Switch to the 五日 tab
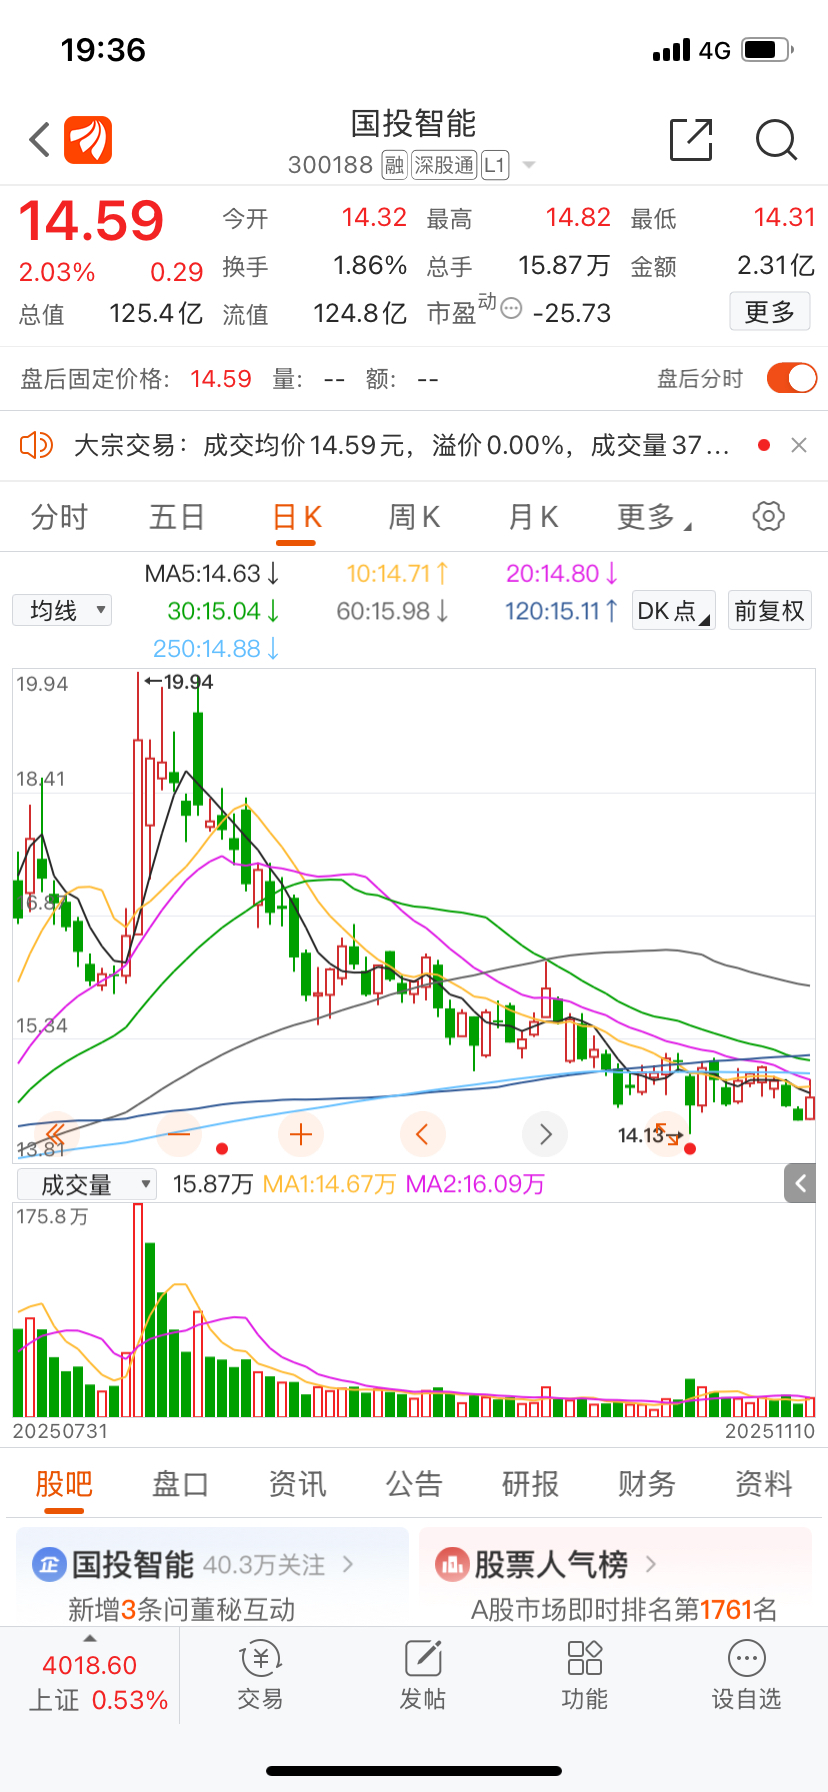828x1792 pixels. (177, 517)
